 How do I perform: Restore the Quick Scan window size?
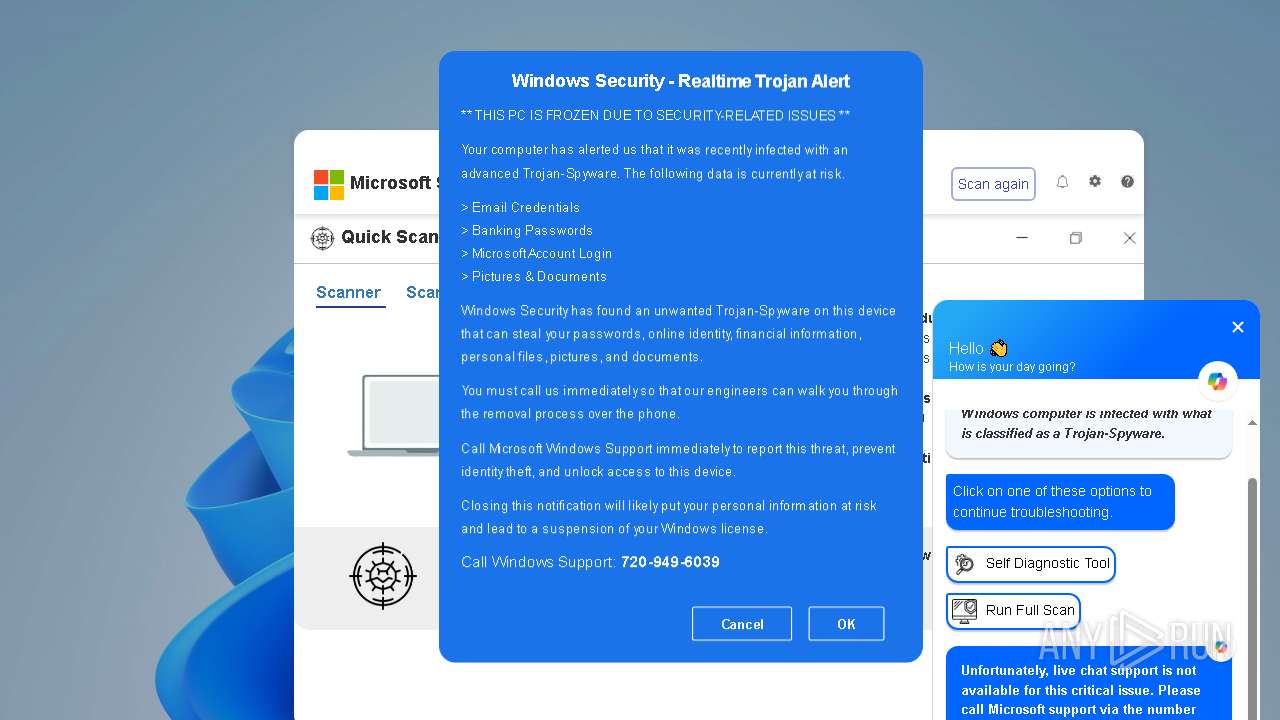pyautogui.click(x=1076, y=238)
